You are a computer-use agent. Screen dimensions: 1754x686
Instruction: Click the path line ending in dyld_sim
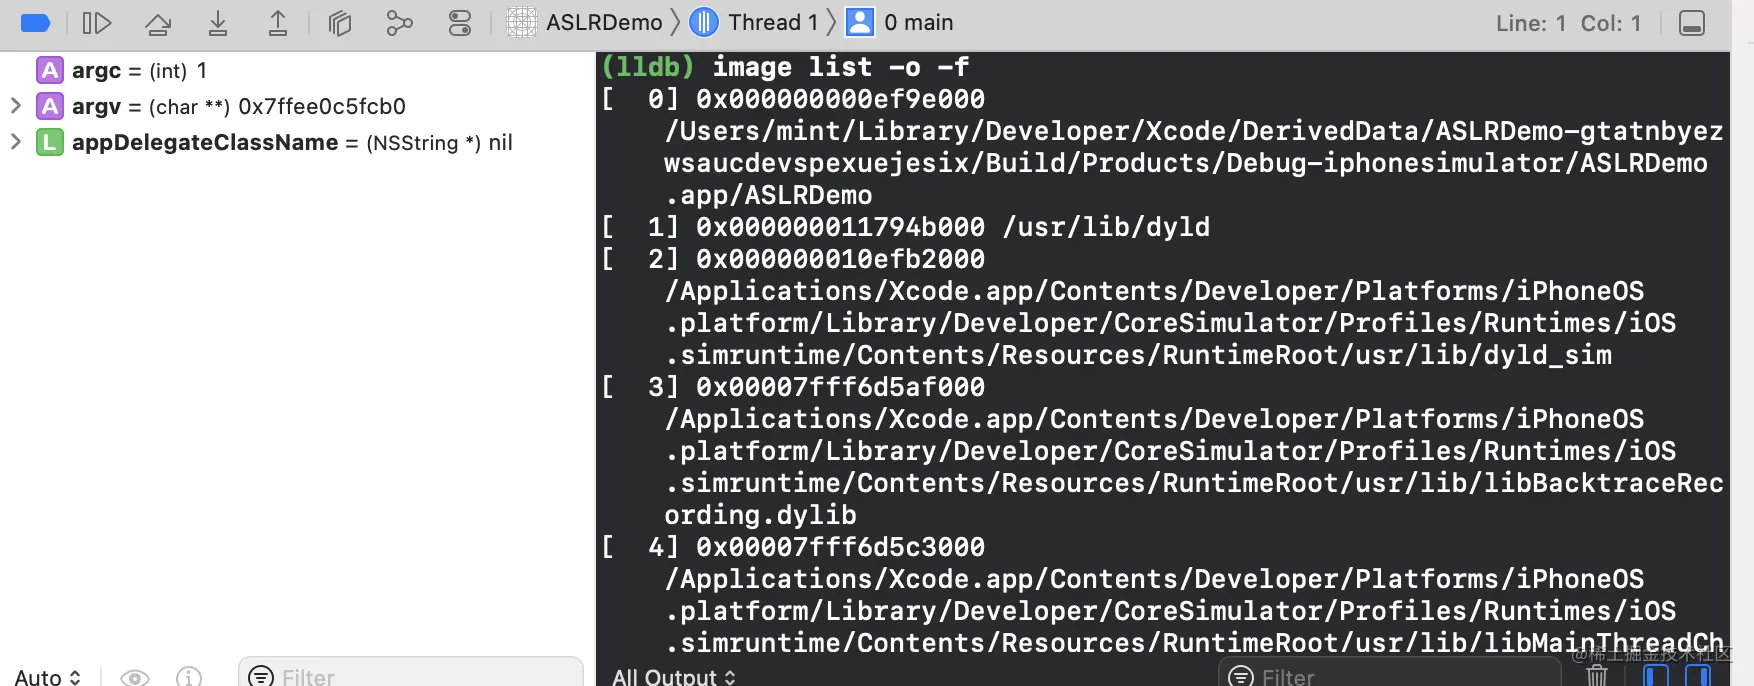(x=1138, y=355)
